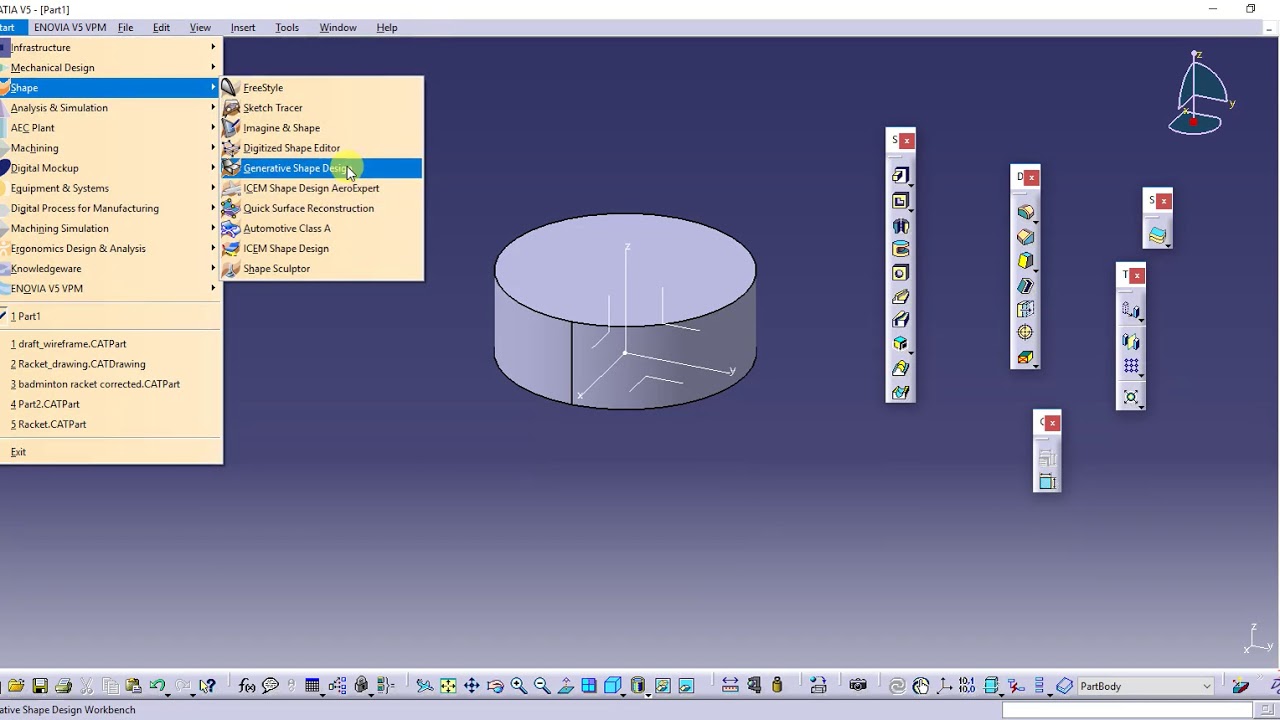Open Imagine & Shape workbench
The image size is (1280, 720).
click(321, 128)
